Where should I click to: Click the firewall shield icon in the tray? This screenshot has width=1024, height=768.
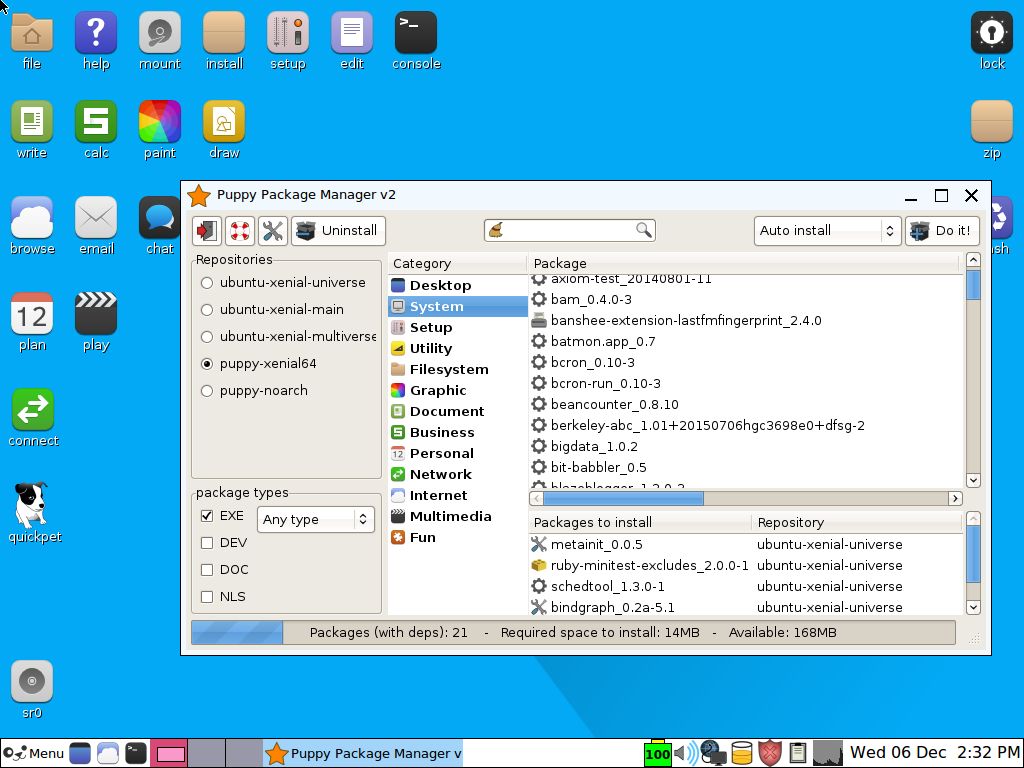pyautogui.click(x=770, y=754)
